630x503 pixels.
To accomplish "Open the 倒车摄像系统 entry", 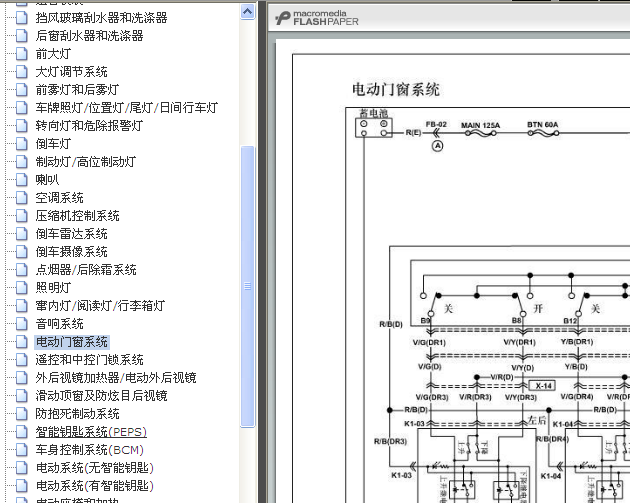I will 71,252.
